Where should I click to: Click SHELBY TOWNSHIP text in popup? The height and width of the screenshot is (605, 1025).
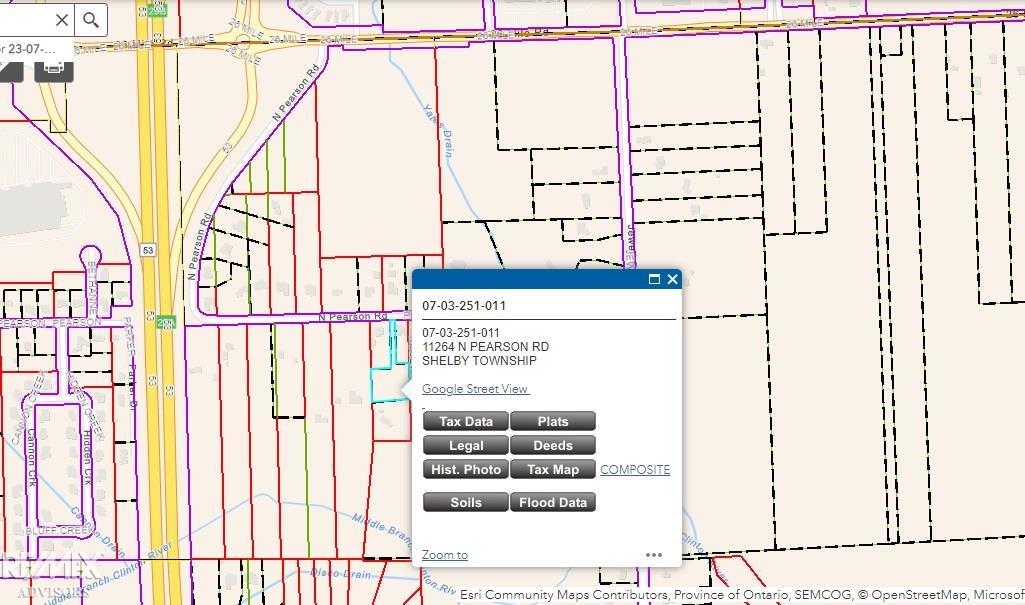479,361
